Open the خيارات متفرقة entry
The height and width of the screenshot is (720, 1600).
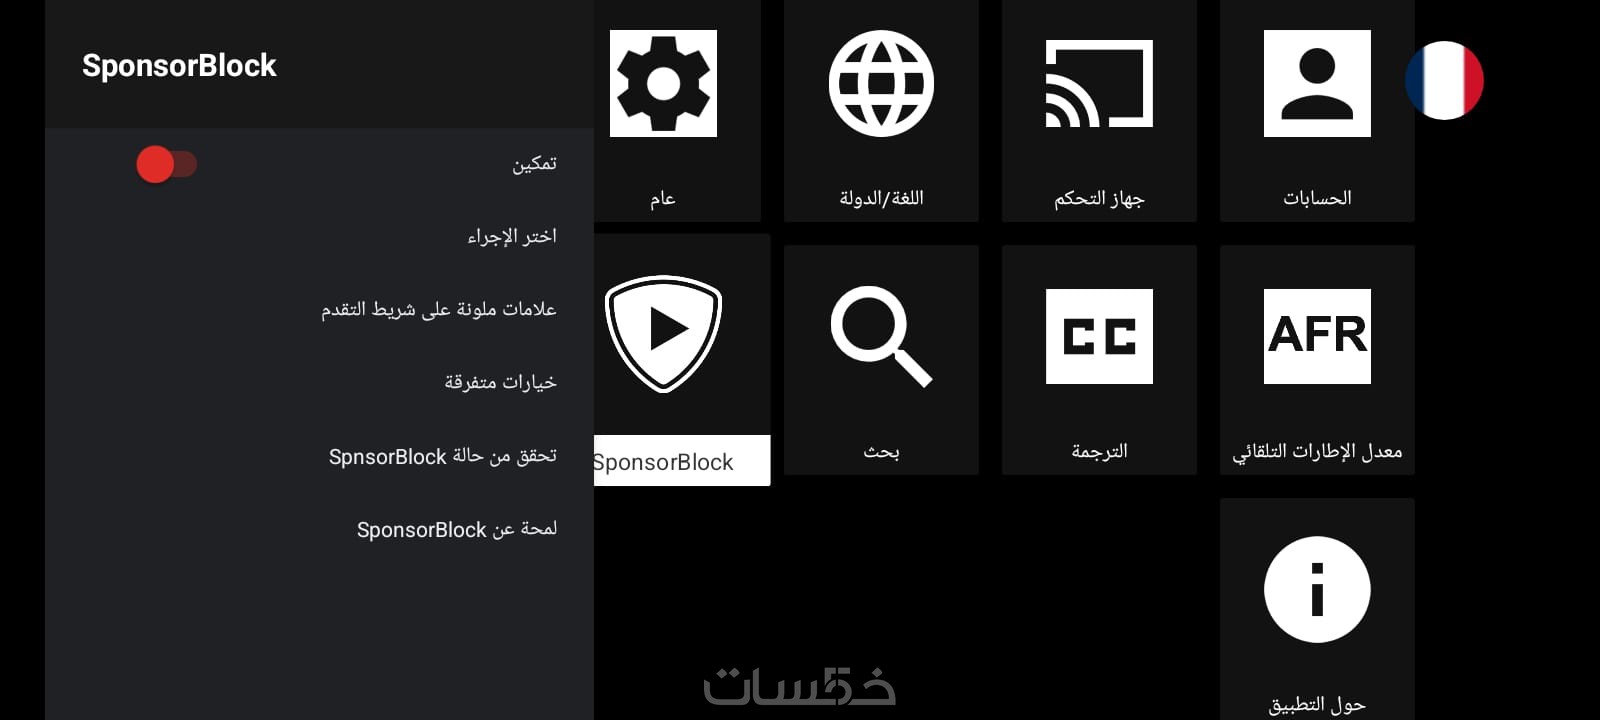500,382
